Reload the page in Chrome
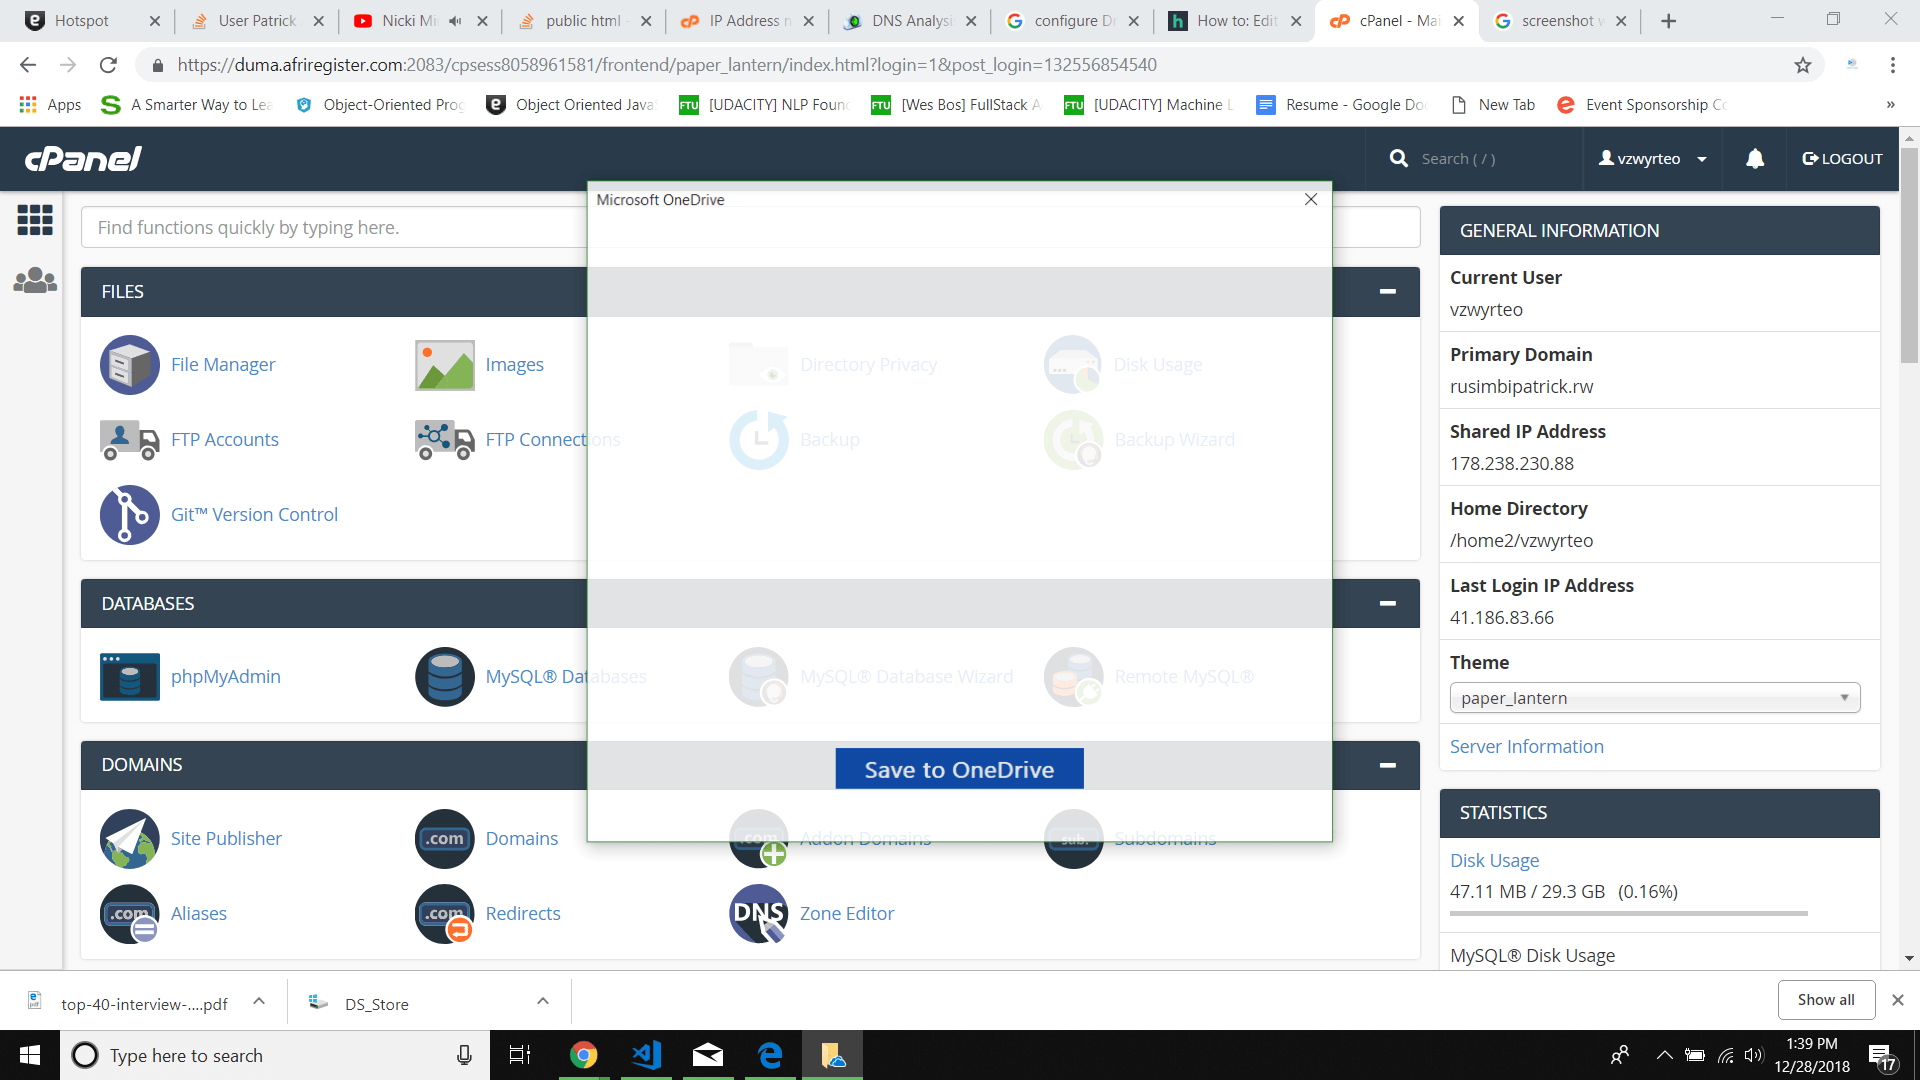 [x=108, y=65]
